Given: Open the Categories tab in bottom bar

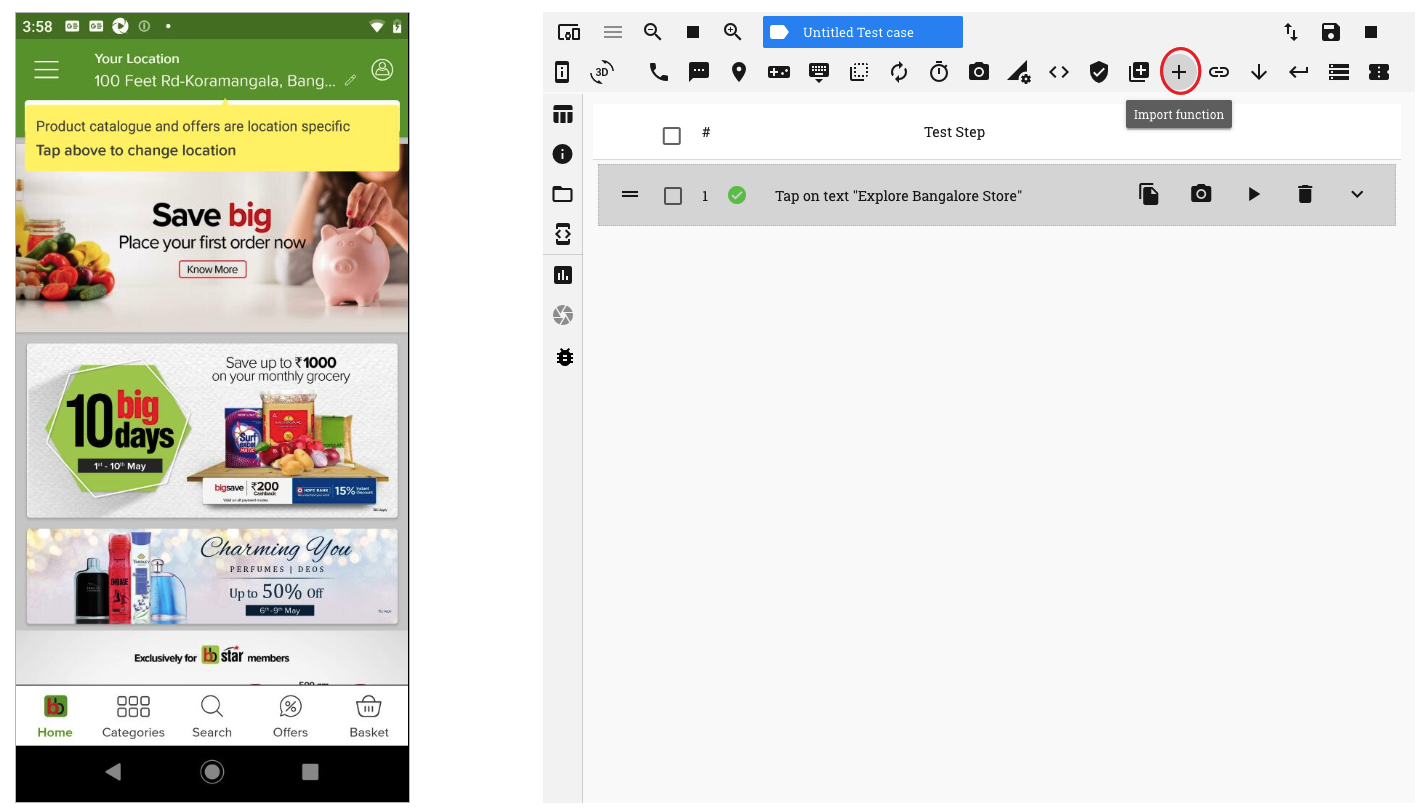Looking at the screenshot, I should (133, 717).
